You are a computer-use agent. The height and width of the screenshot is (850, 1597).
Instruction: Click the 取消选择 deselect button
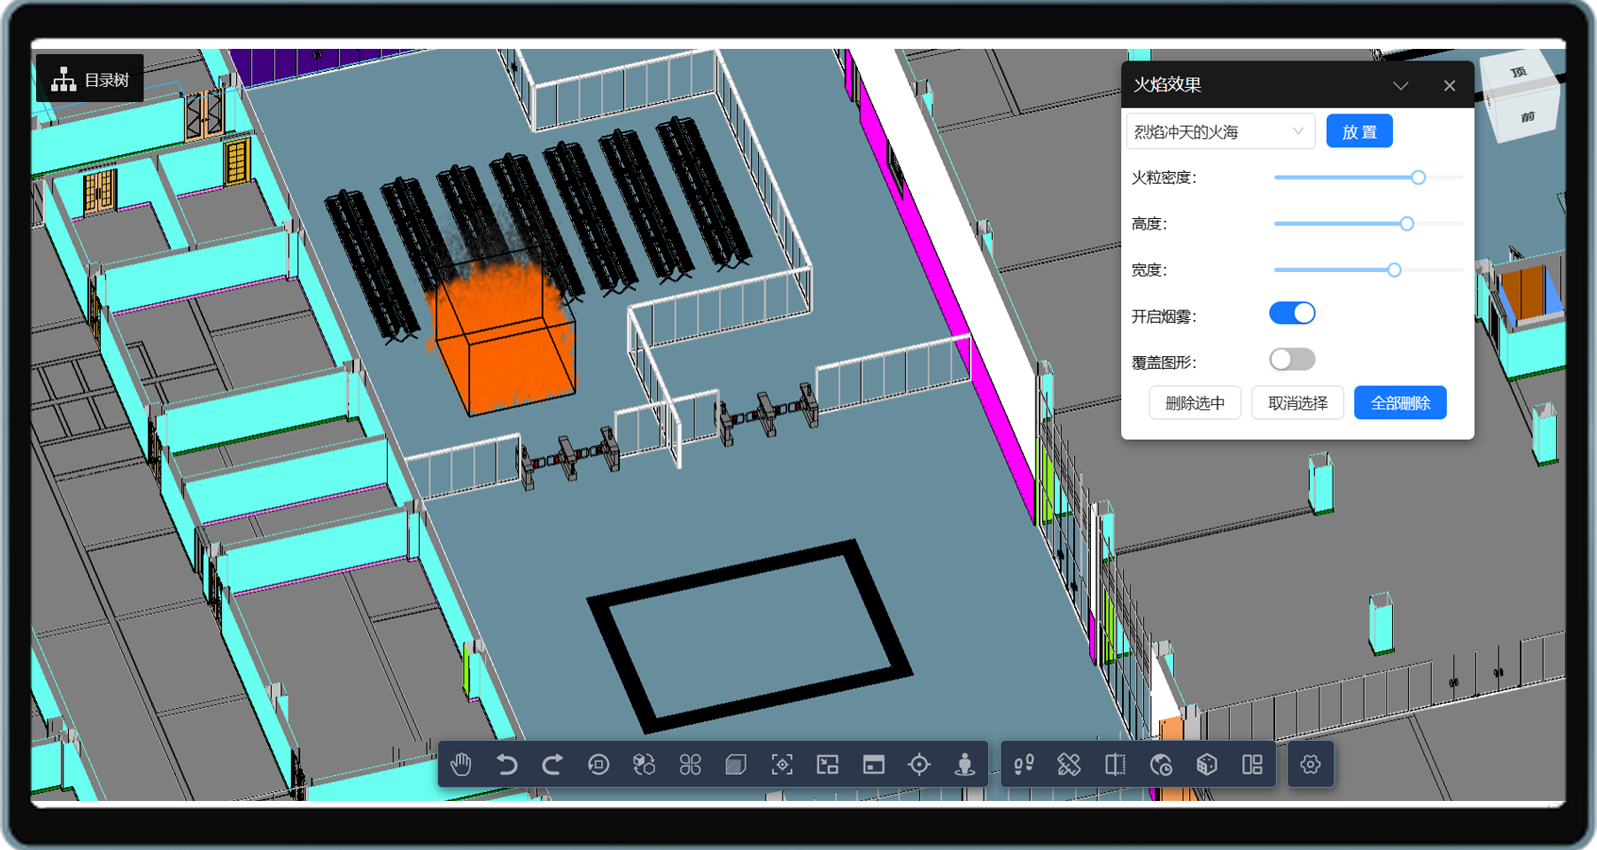coord(1297,403)
